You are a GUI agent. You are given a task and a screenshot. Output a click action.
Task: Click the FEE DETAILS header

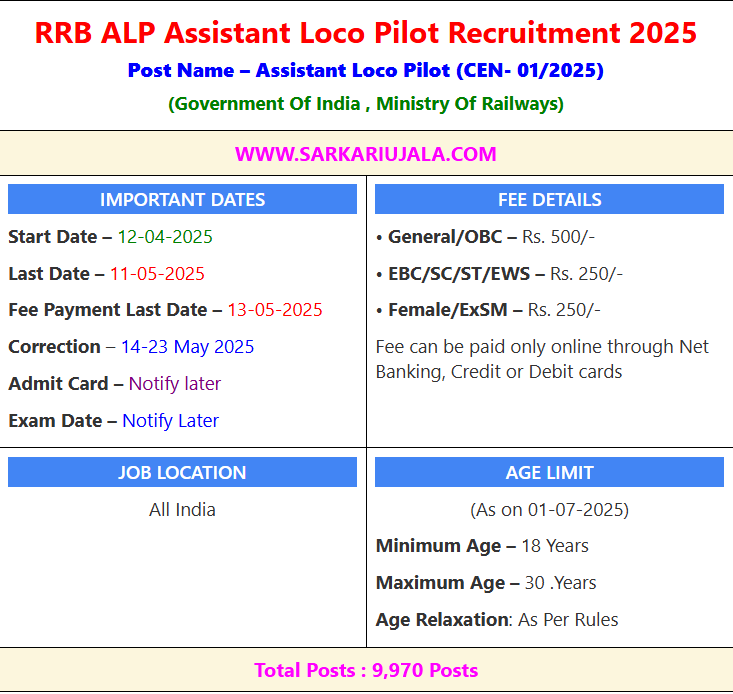[549, 199]
